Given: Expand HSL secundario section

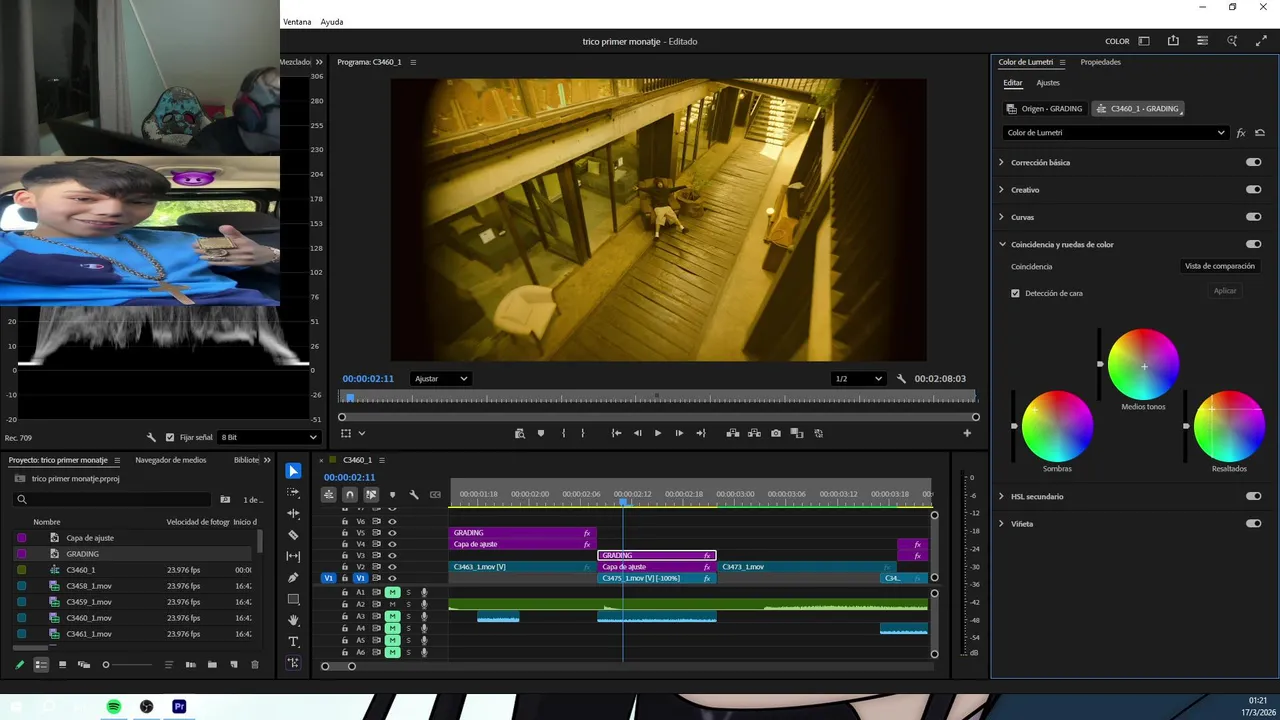Looking at the screenshot, I should (x=1001, y=496).
